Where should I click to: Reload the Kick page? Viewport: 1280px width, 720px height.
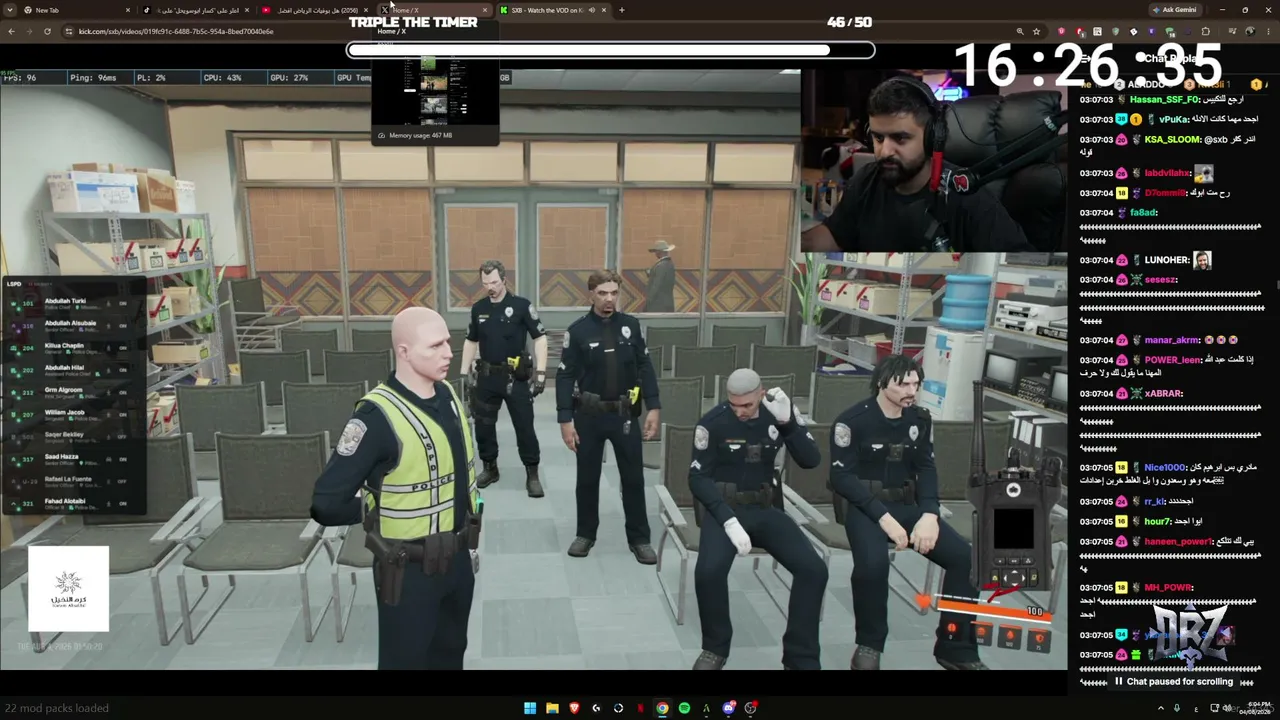click(x=47, y=31)
